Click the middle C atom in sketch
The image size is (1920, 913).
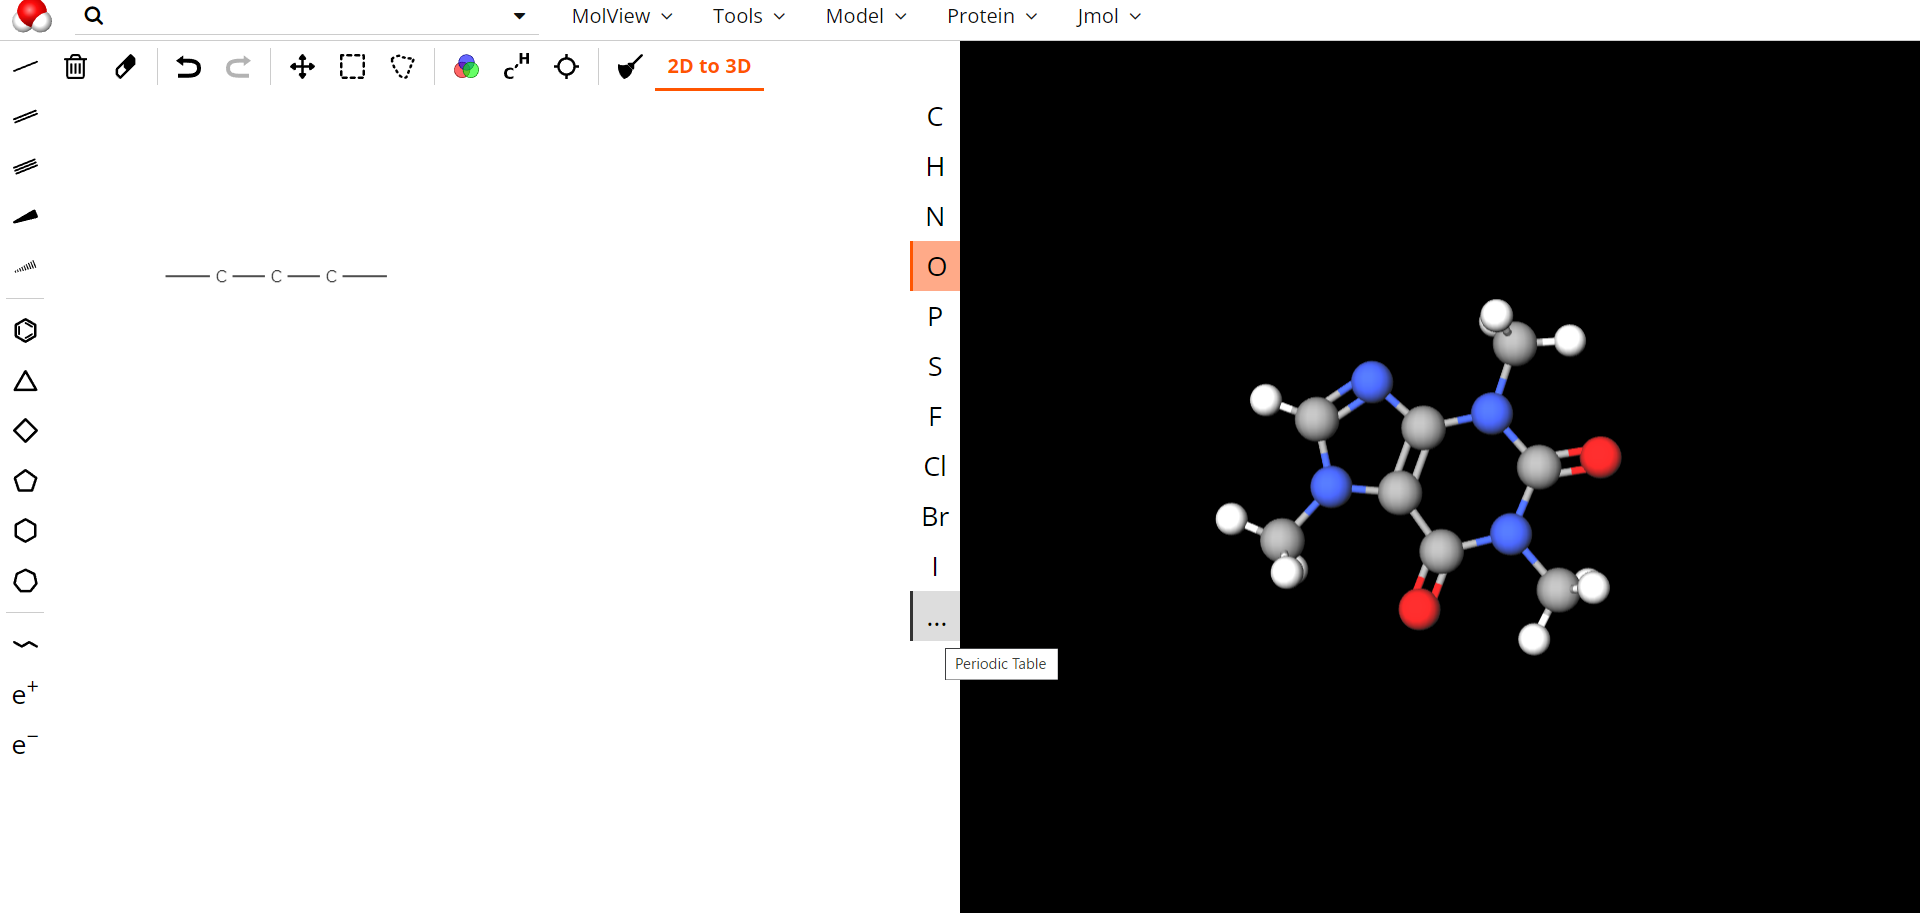pos(277,276)
